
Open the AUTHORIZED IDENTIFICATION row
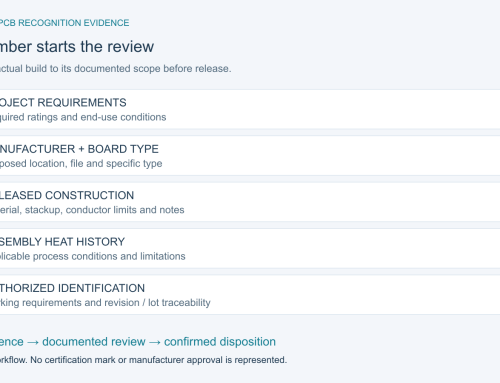coord(250,295)
